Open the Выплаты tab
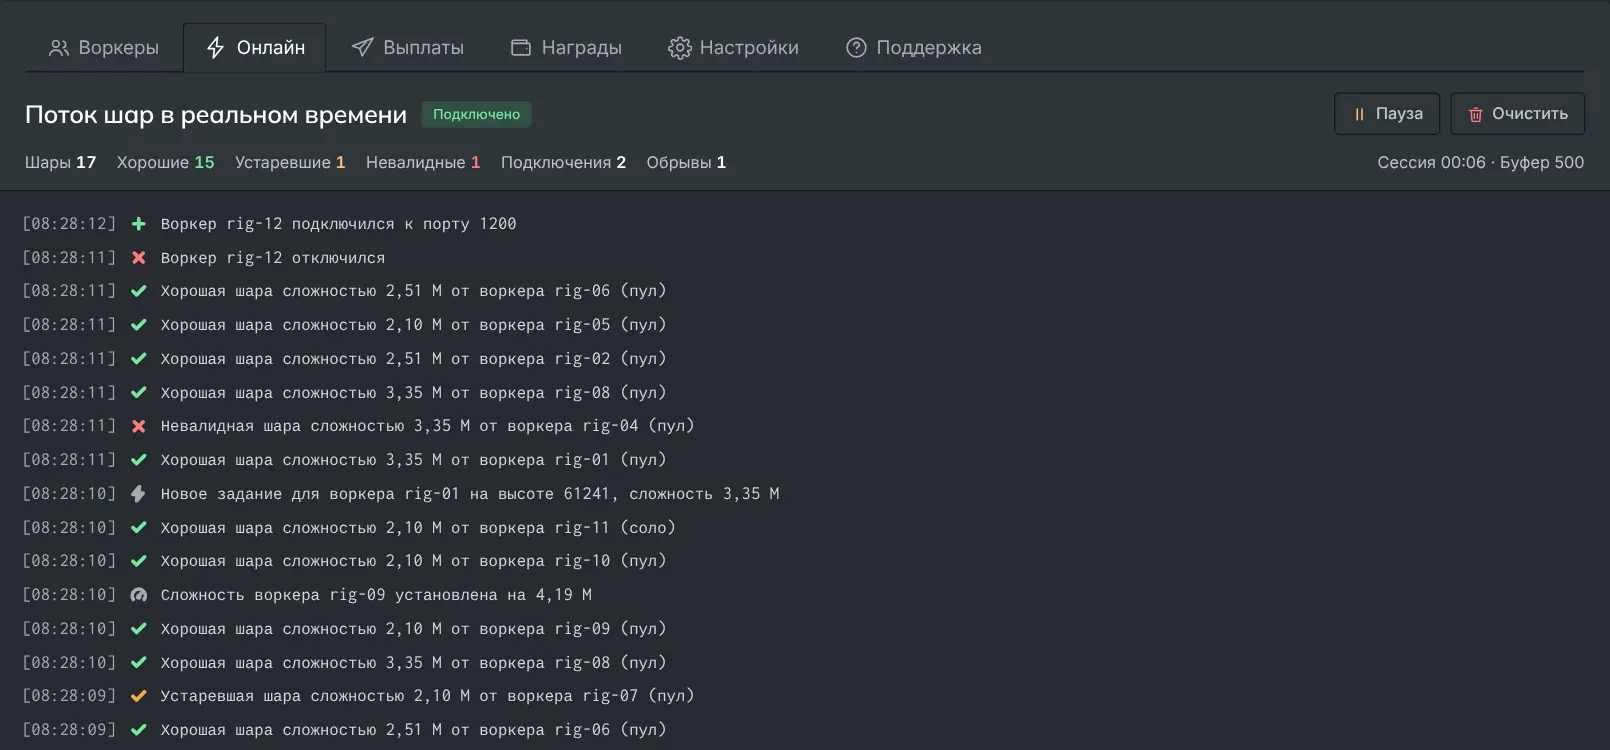This screenshot has height=750, width=1610. (408, 48)
